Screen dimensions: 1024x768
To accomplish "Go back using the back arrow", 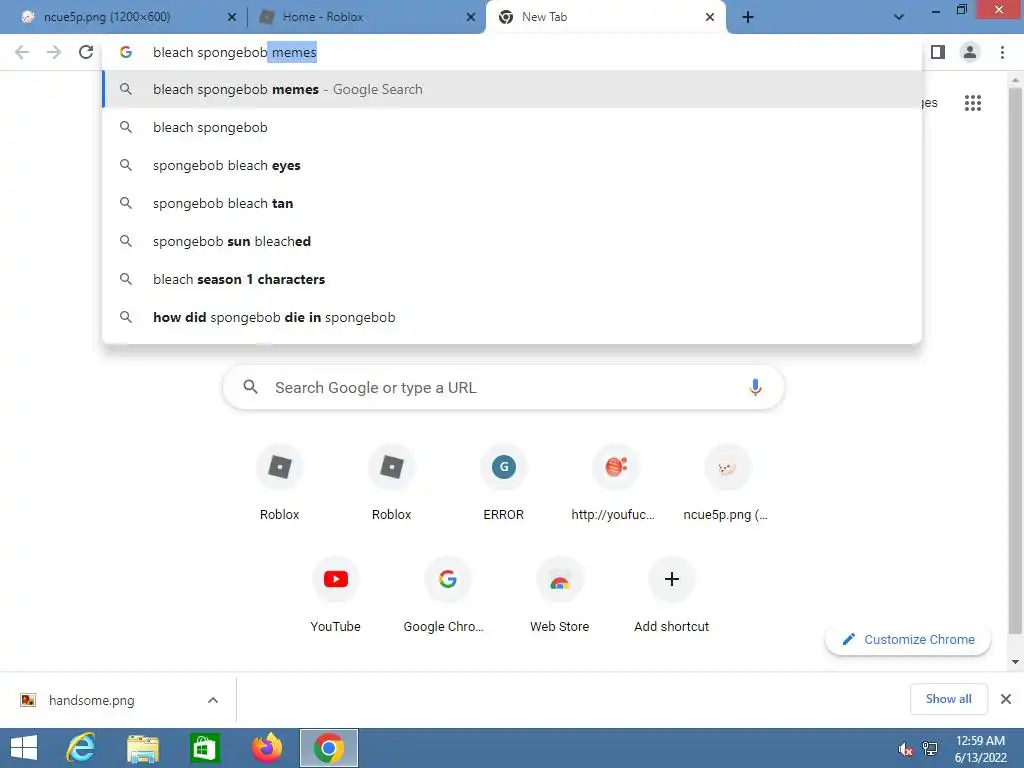I will [x=22, y=52].
